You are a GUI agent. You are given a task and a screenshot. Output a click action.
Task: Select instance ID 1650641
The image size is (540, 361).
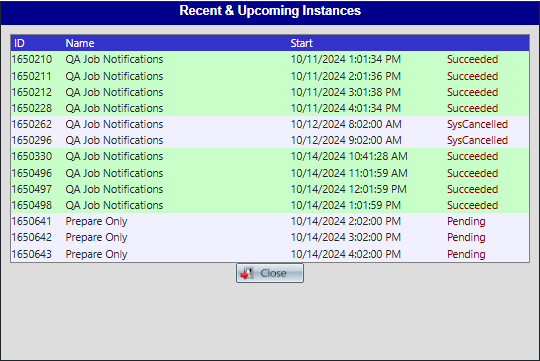(x=32, y=221)
